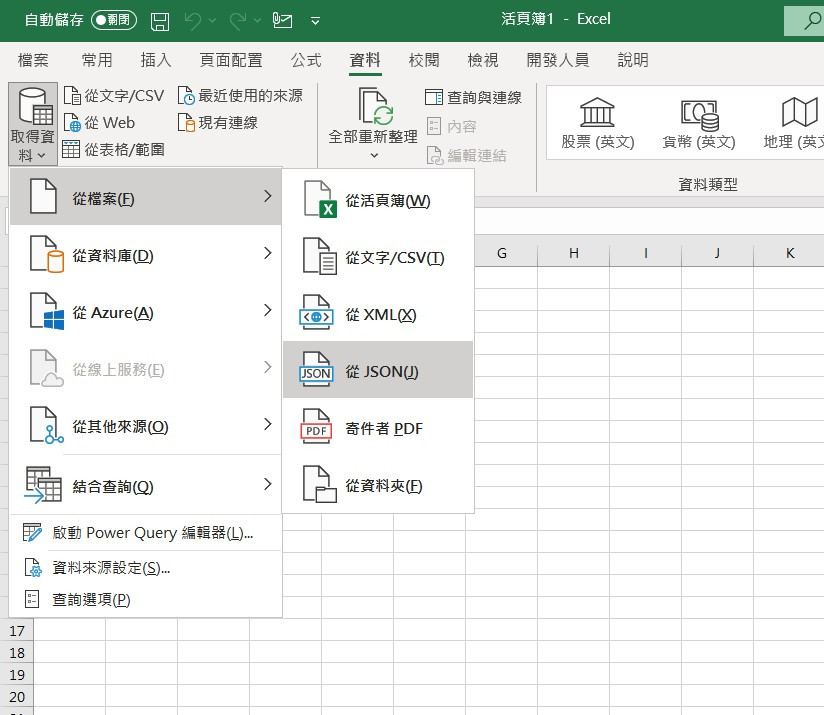The width and height of the screenshot is (824, 715).
Task: Select column G header
Action: 502,254
